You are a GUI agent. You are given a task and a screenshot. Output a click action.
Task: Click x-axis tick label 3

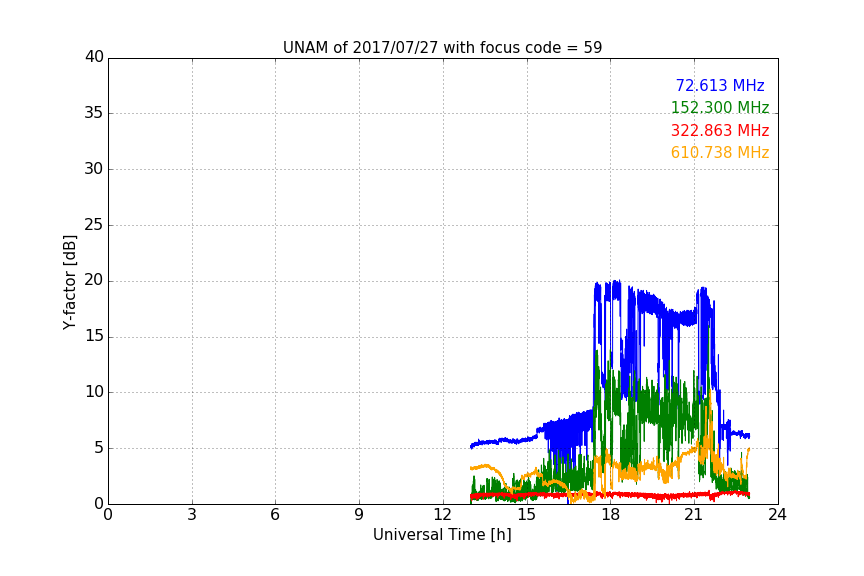click(x=192, y=515)
